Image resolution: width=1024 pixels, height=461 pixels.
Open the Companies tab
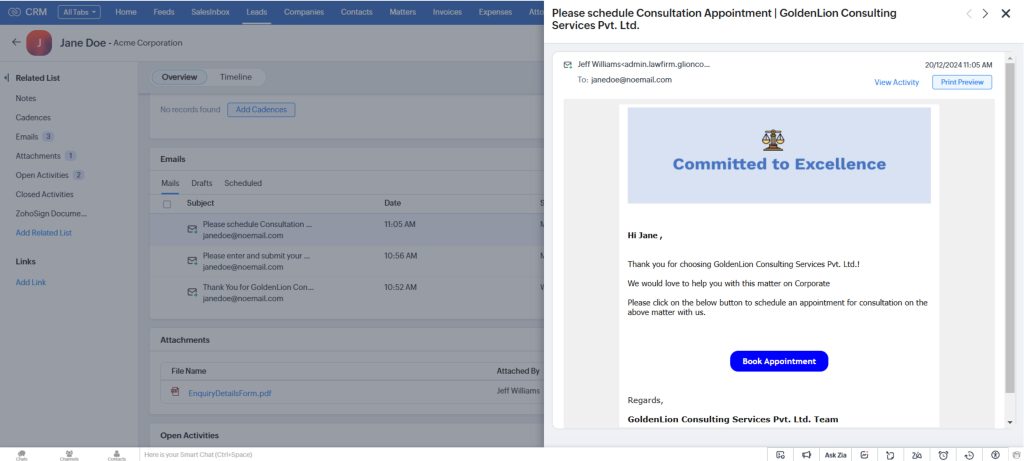click(304, 12)
